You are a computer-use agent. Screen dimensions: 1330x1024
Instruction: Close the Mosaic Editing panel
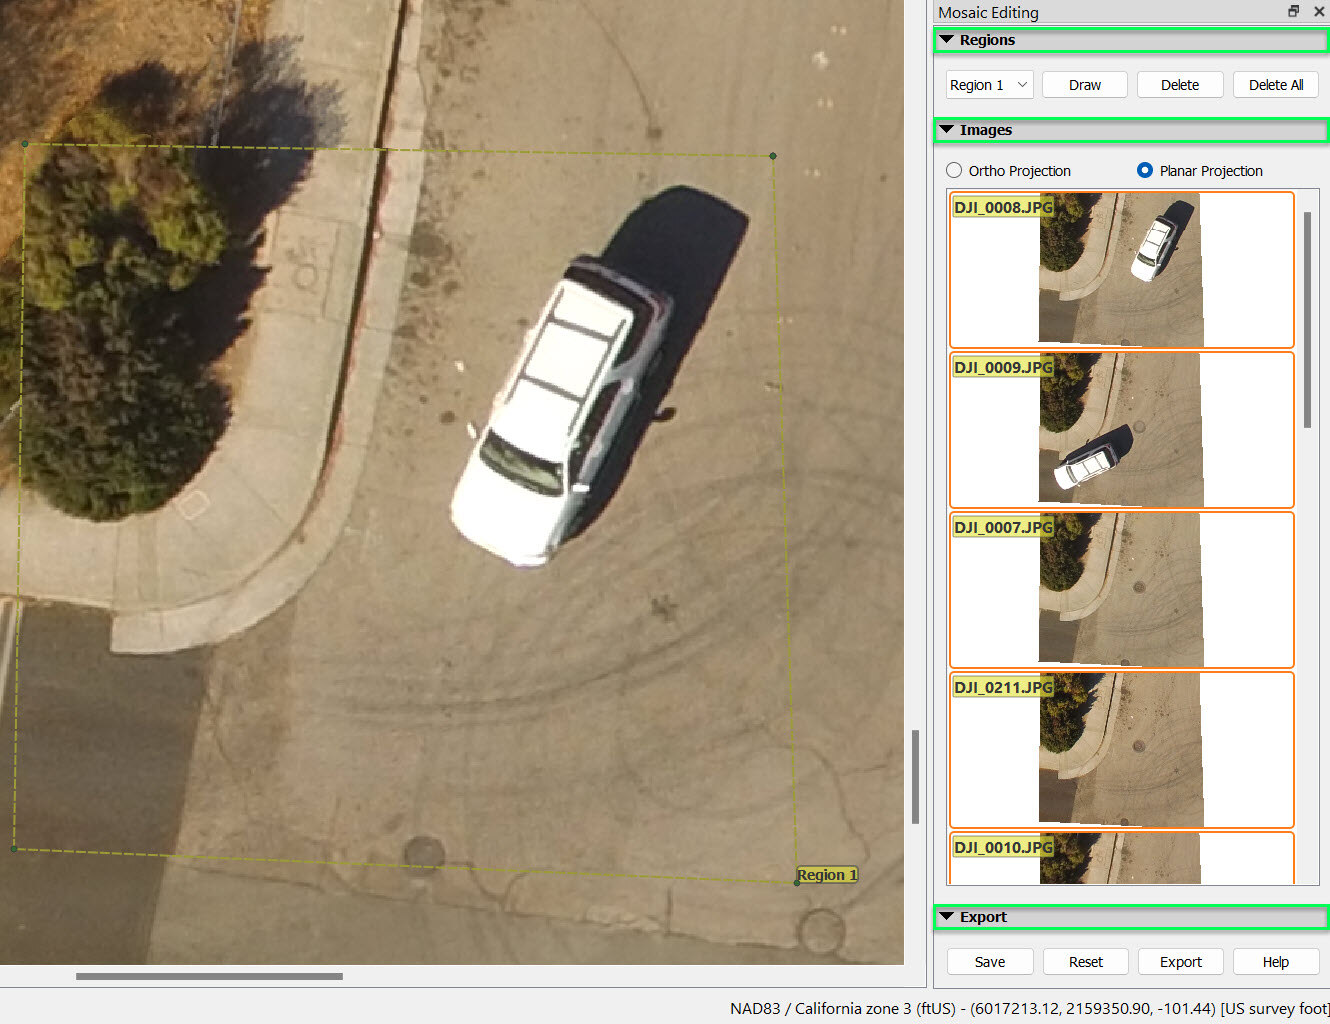pos(1319,11)
